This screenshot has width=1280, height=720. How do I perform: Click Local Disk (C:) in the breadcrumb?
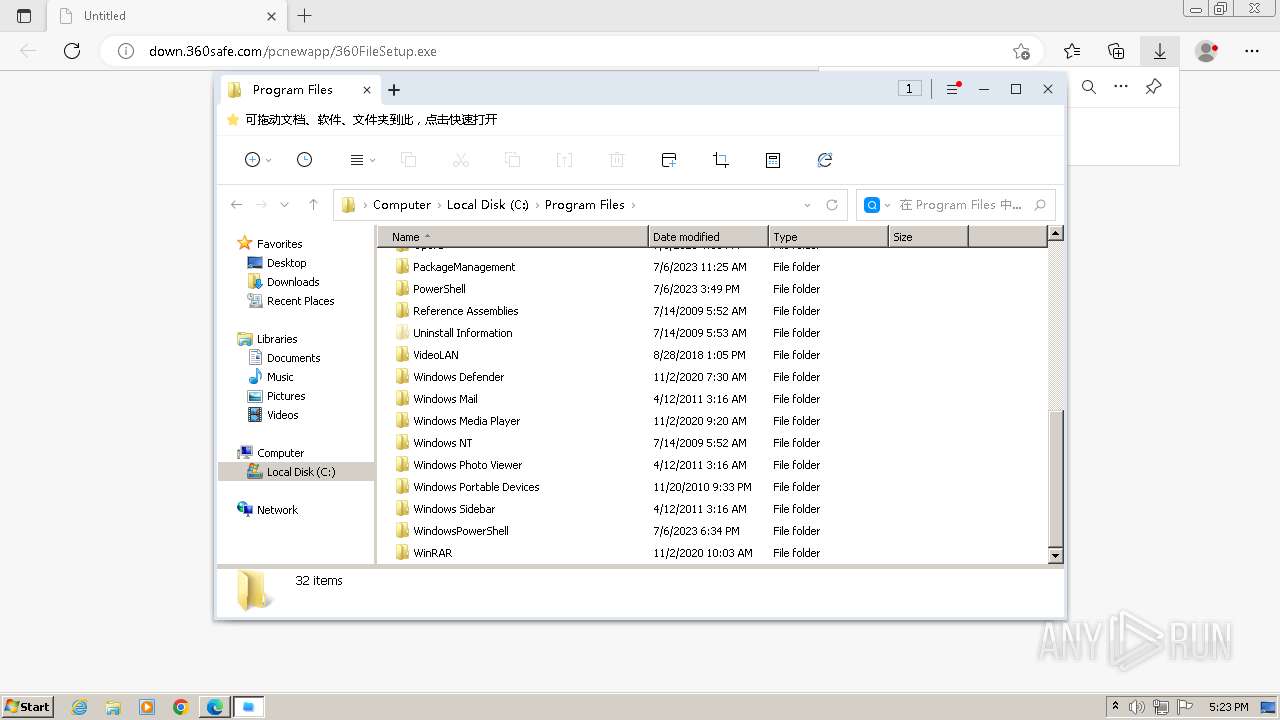click(488, 205)
